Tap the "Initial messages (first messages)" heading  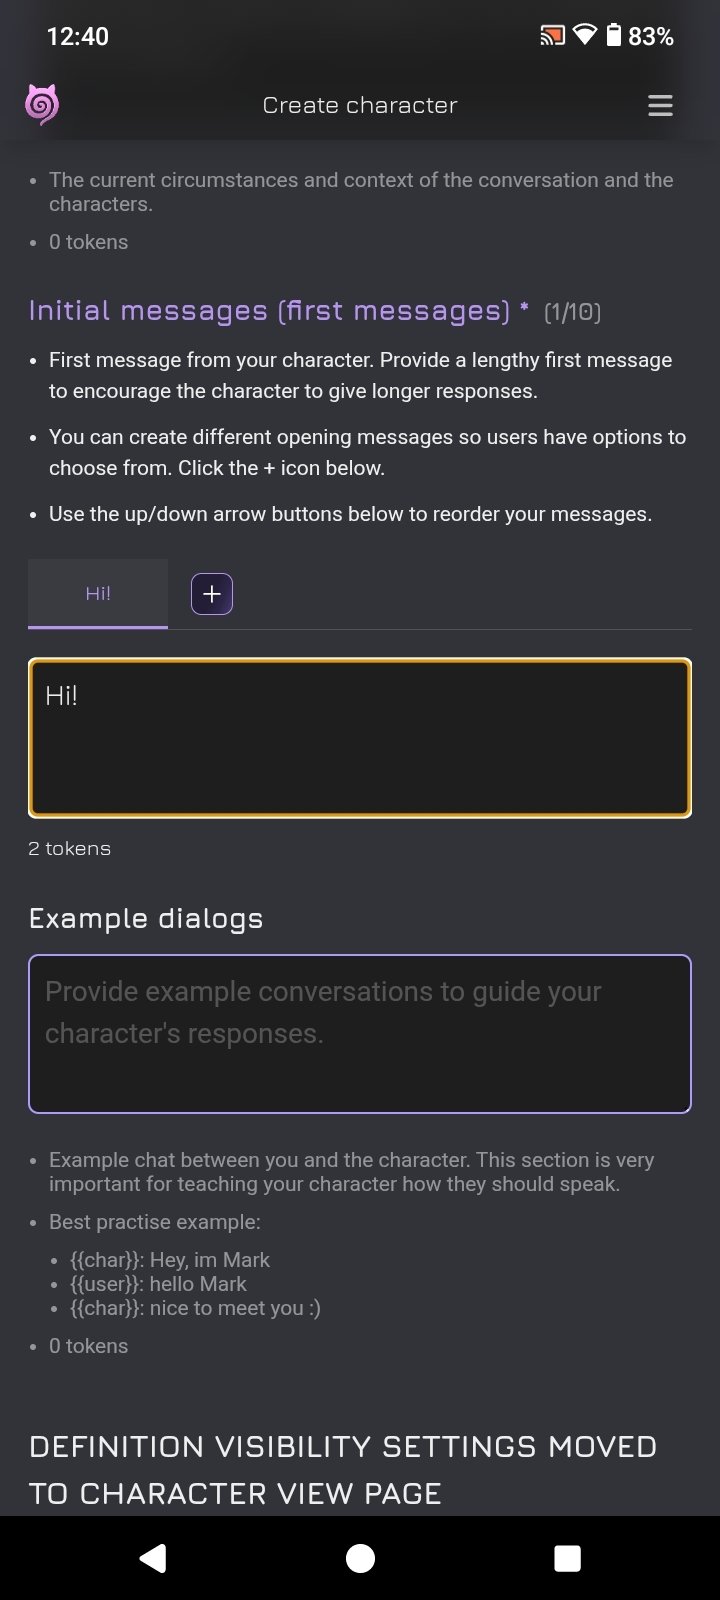270,311
